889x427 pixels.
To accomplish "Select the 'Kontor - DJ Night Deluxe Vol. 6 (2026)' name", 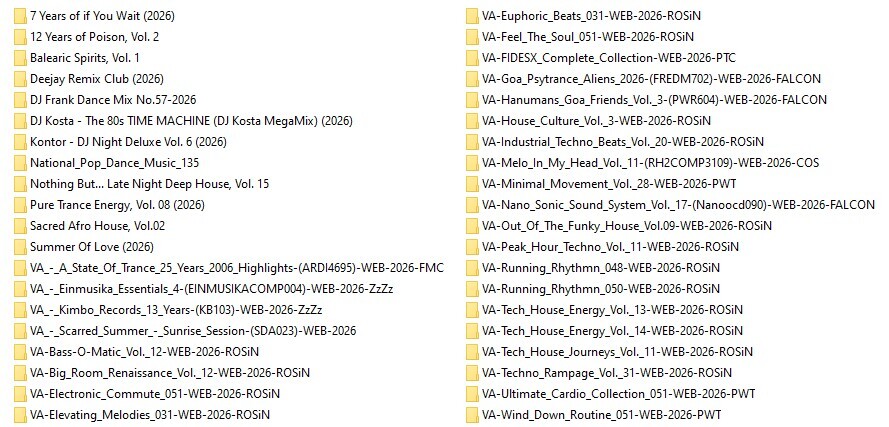I will pyautogui.click(x=128, y=142).
